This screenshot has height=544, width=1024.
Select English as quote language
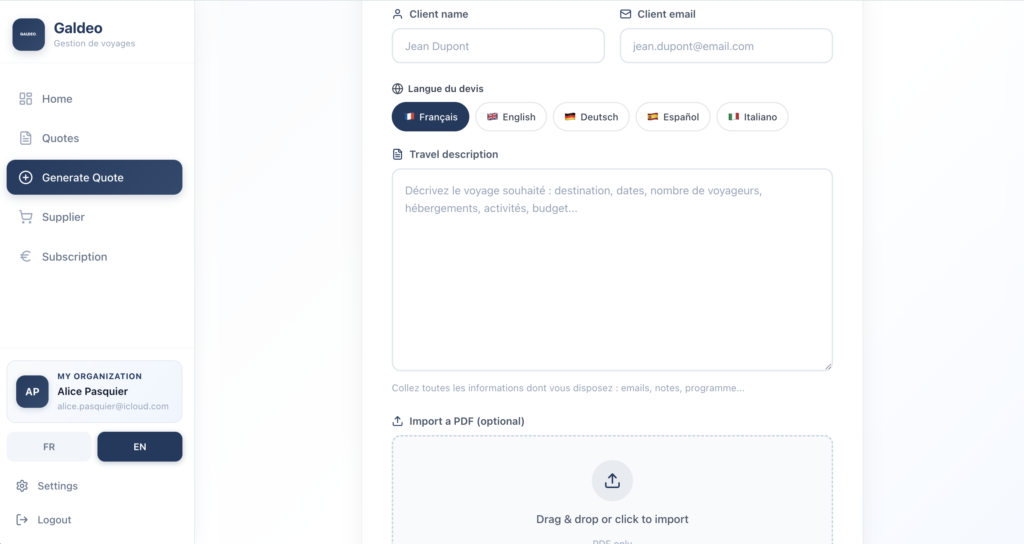[511, 117]
